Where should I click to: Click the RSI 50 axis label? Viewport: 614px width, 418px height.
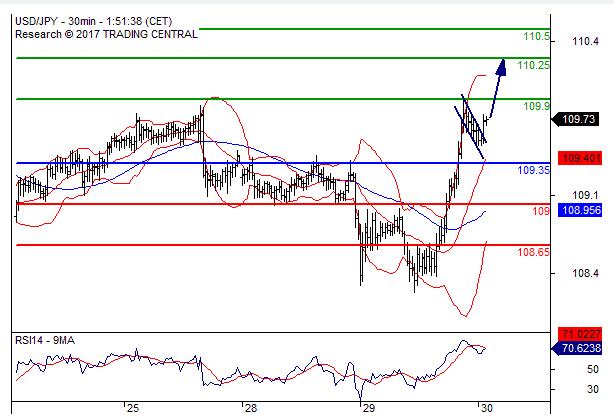[593, 369]
